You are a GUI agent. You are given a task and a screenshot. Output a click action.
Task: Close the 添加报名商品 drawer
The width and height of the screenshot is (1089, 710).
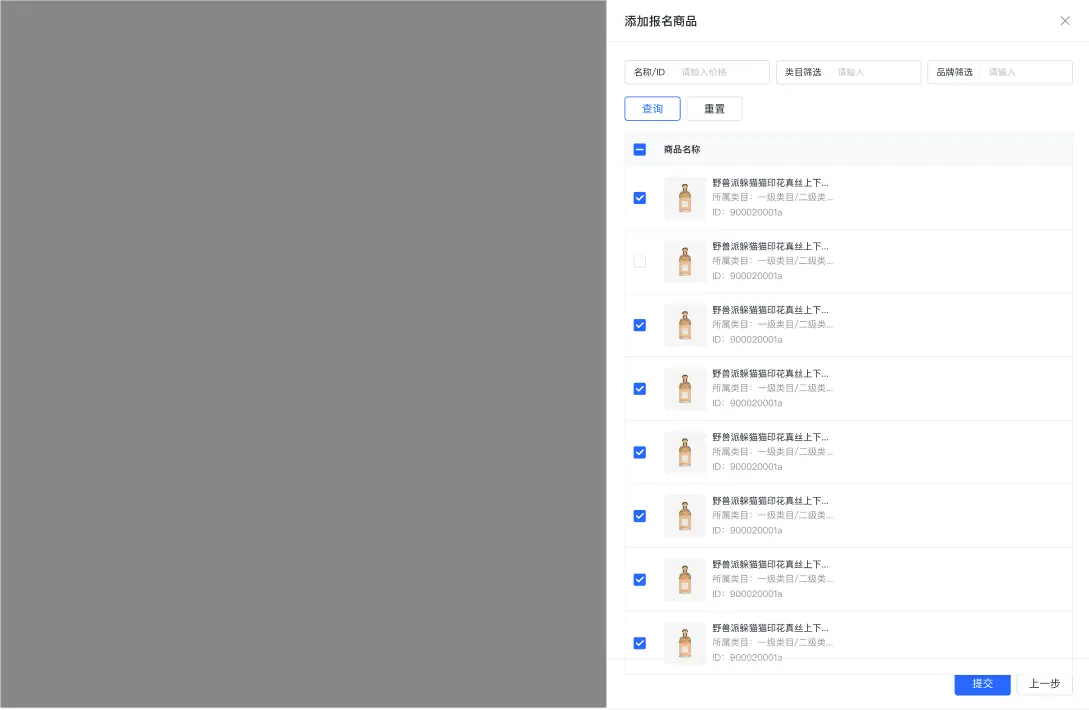[1065, 21]
